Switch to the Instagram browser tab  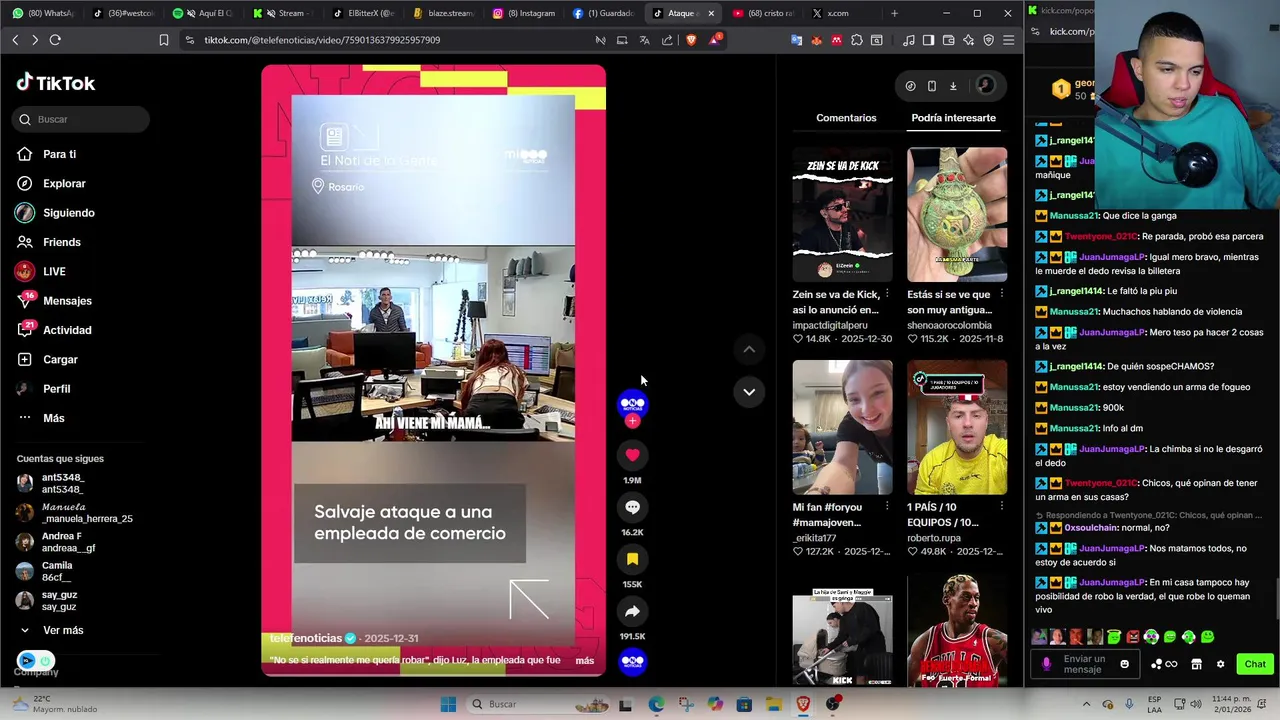point(523,13)
